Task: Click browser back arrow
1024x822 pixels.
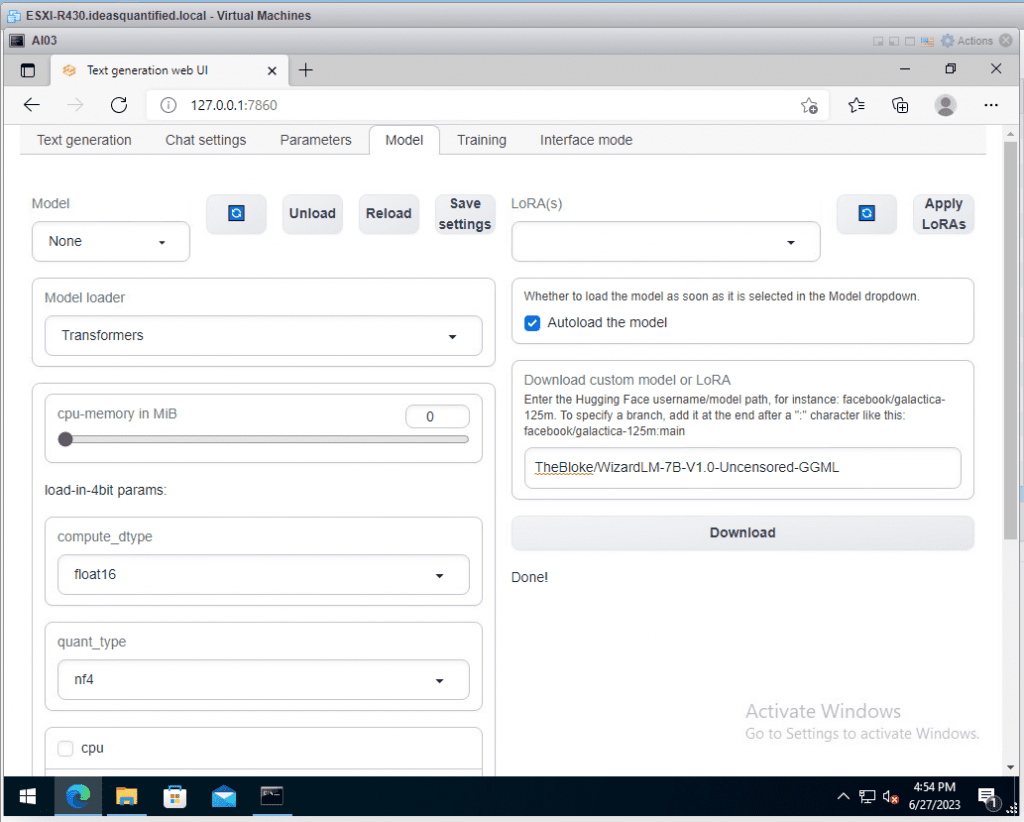Action: (x=31, y=105)
